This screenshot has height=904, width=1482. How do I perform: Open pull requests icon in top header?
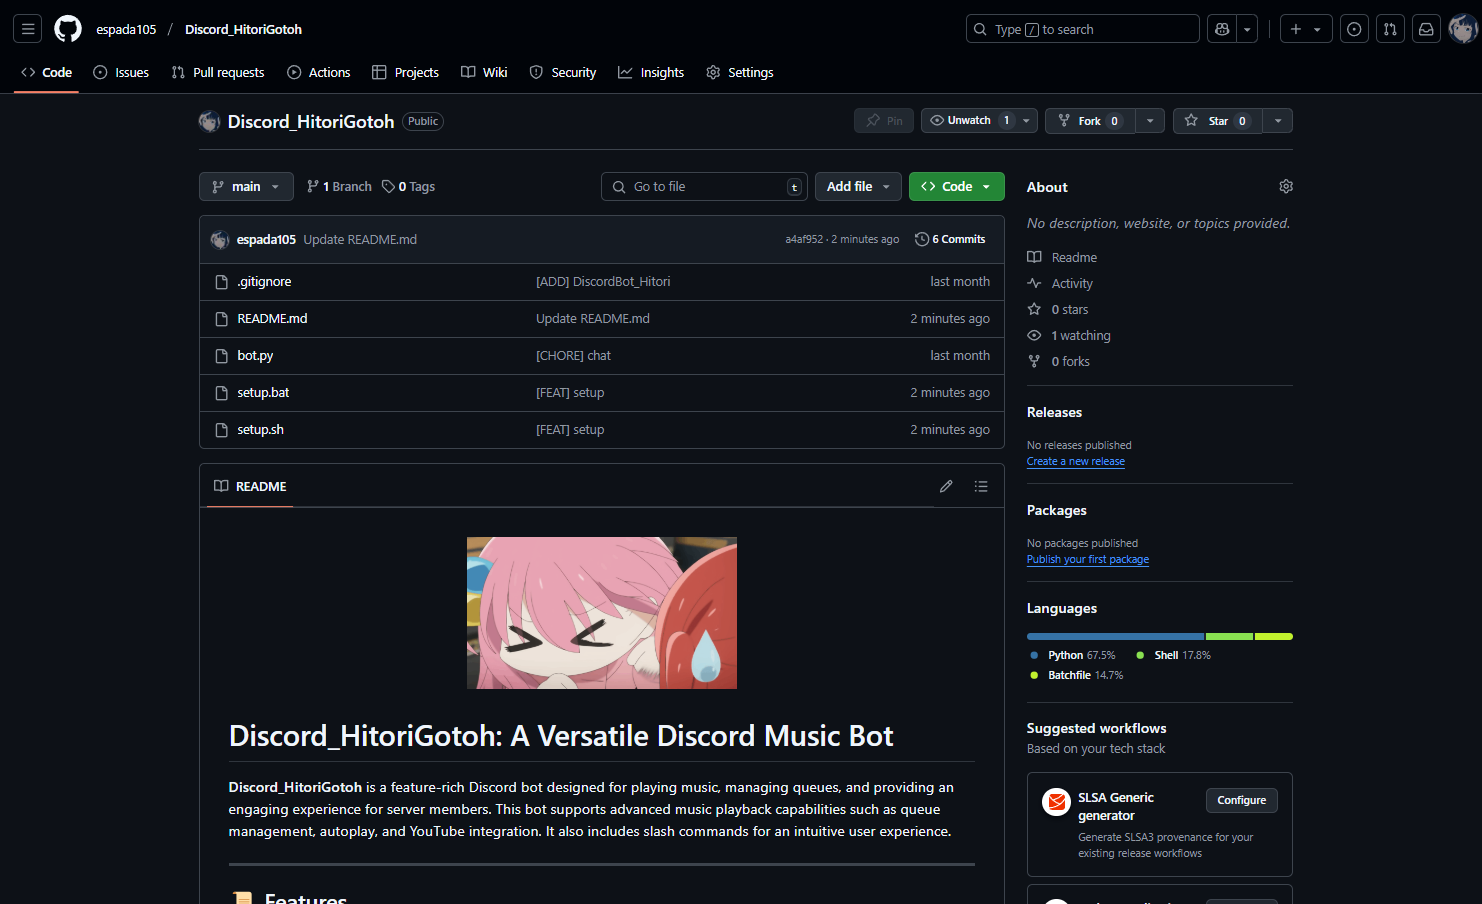[1390, 29]
